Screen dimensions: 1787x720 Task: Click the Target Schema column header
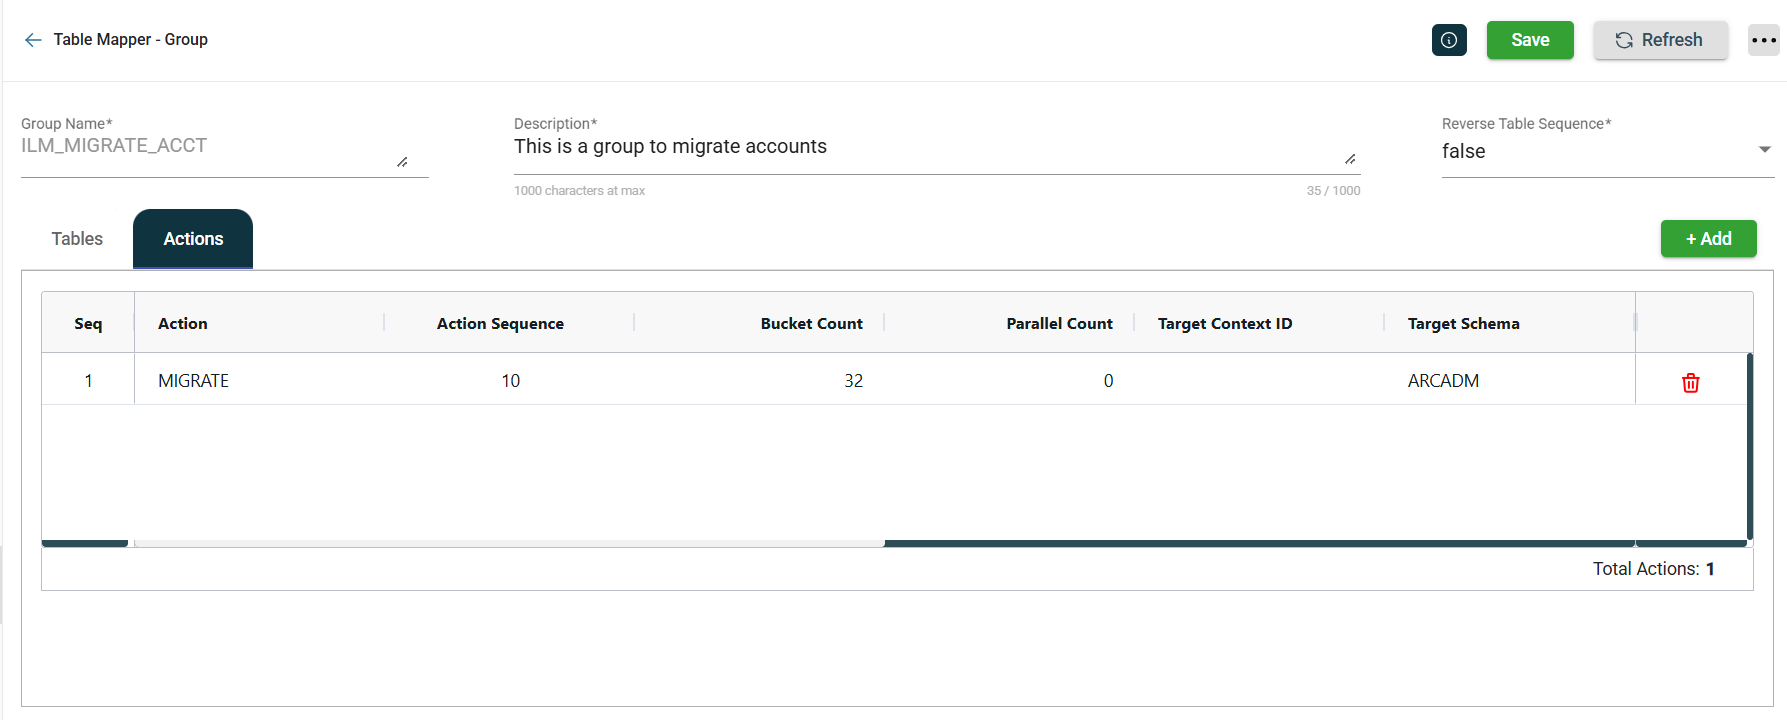pyautogui.click(x=1463, y=324)
